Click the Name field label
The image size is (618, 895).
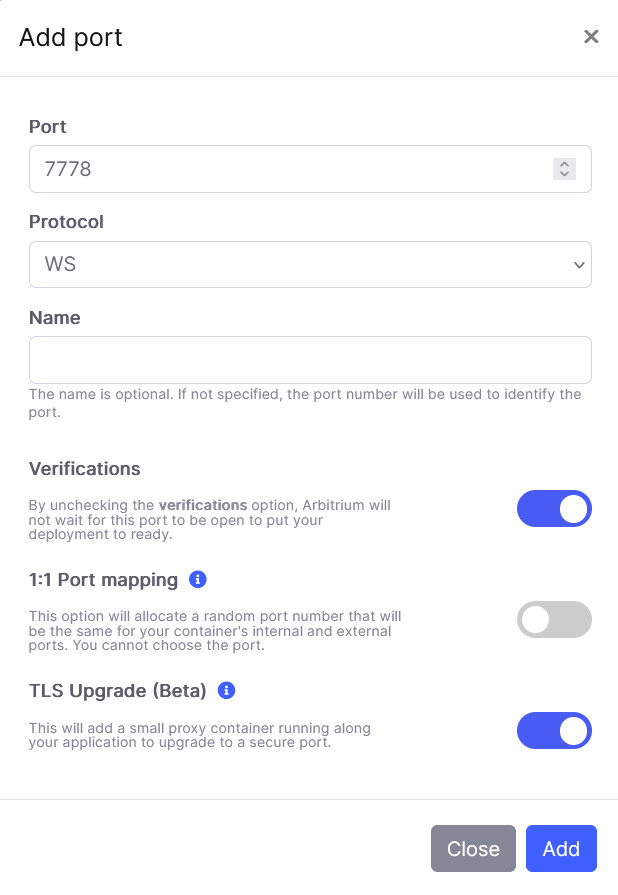point(54,318)
